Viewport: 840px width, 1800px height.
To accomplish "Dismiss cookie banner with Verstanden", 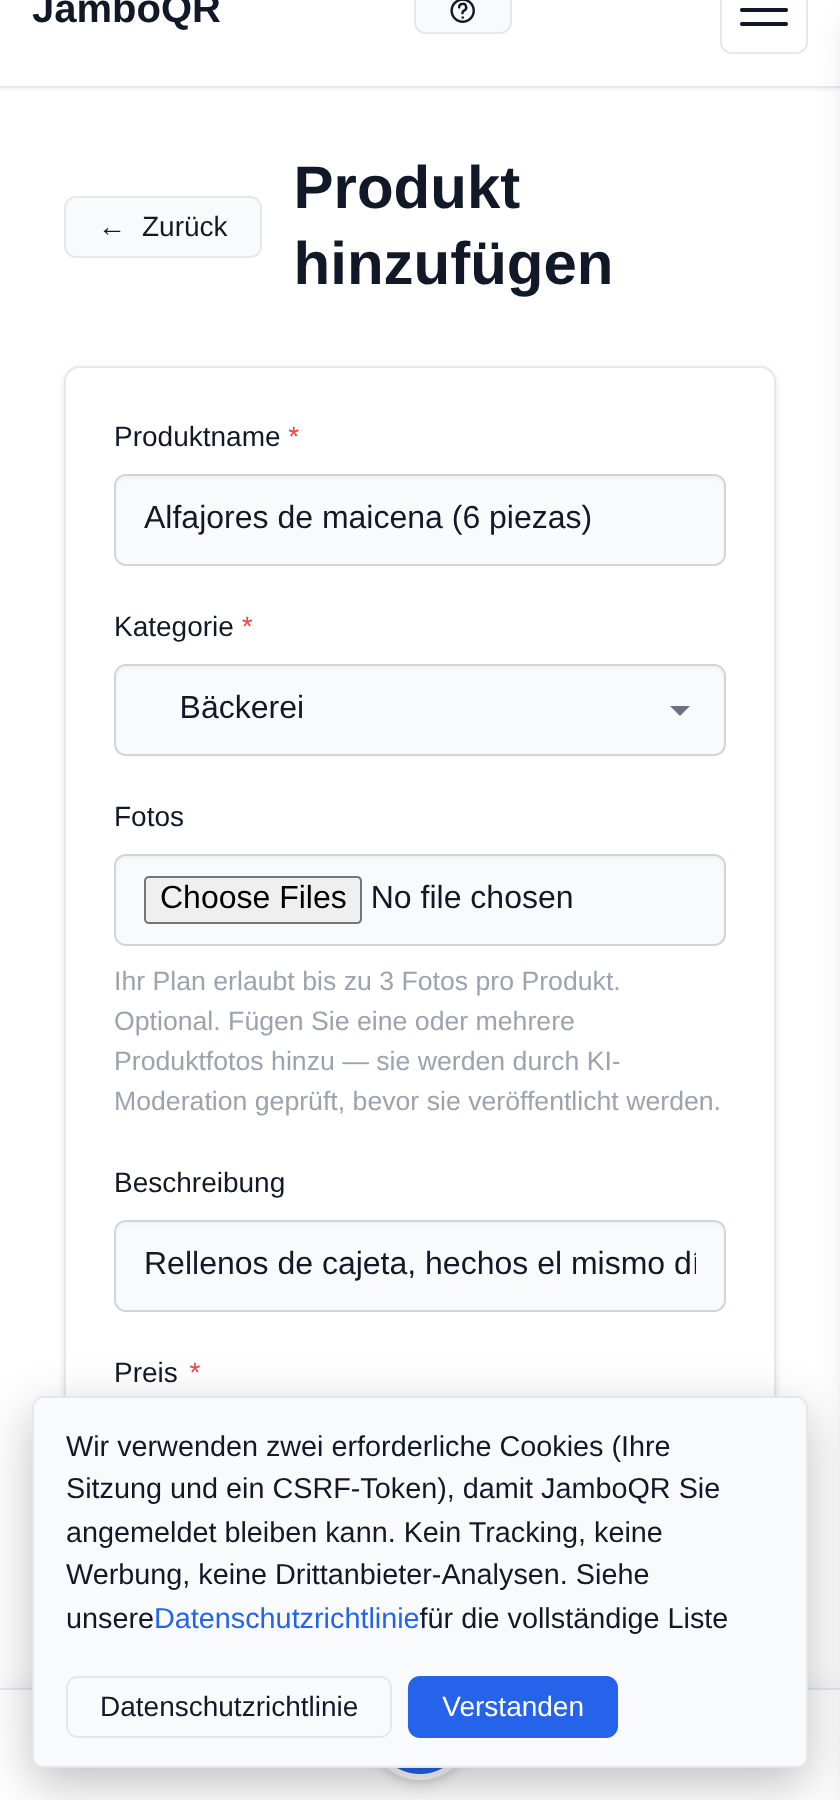I will (x=513, y=1707).
